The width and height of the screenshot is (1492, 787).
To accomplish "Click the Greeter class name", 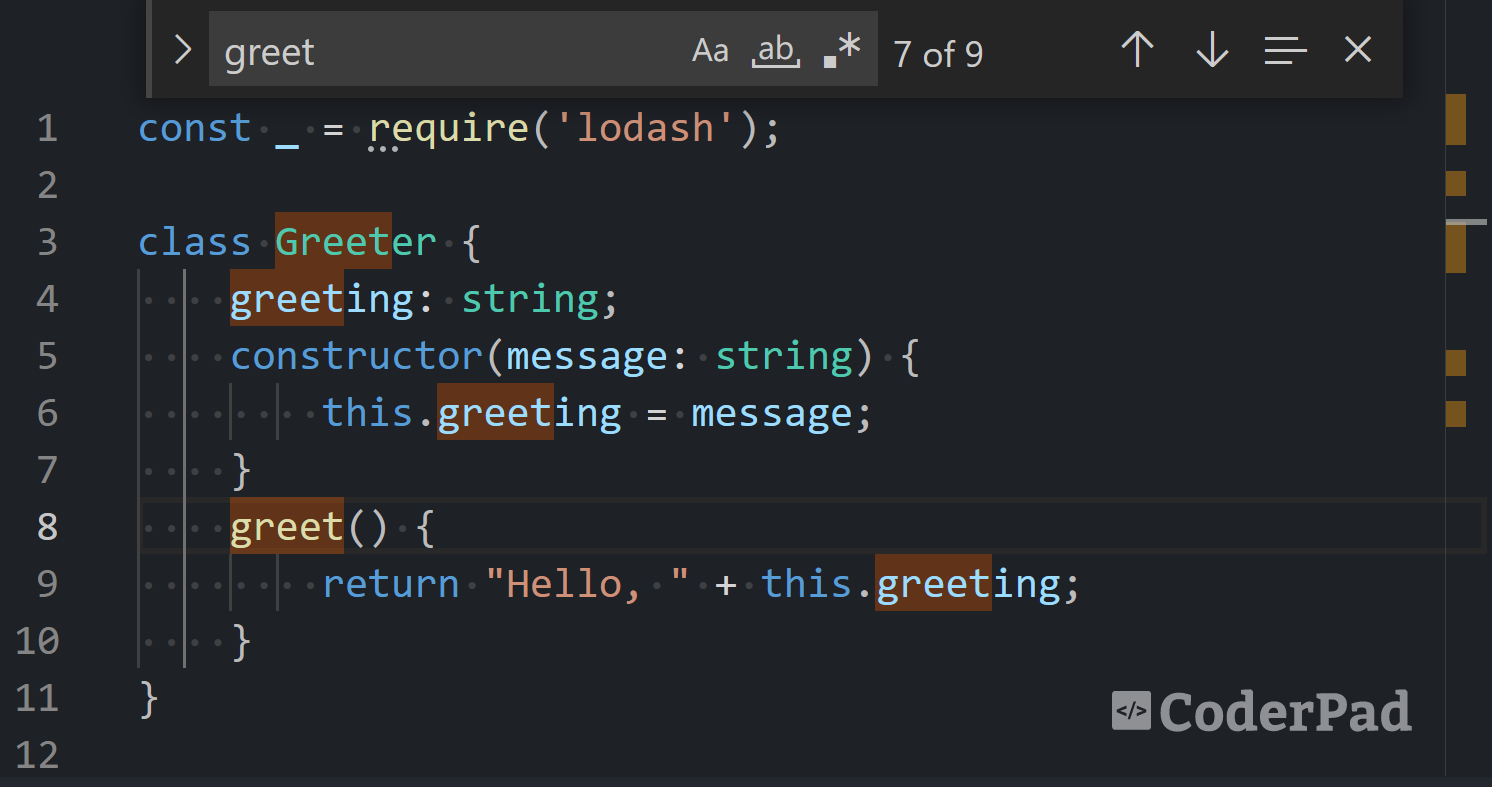I will click(355, 242).
